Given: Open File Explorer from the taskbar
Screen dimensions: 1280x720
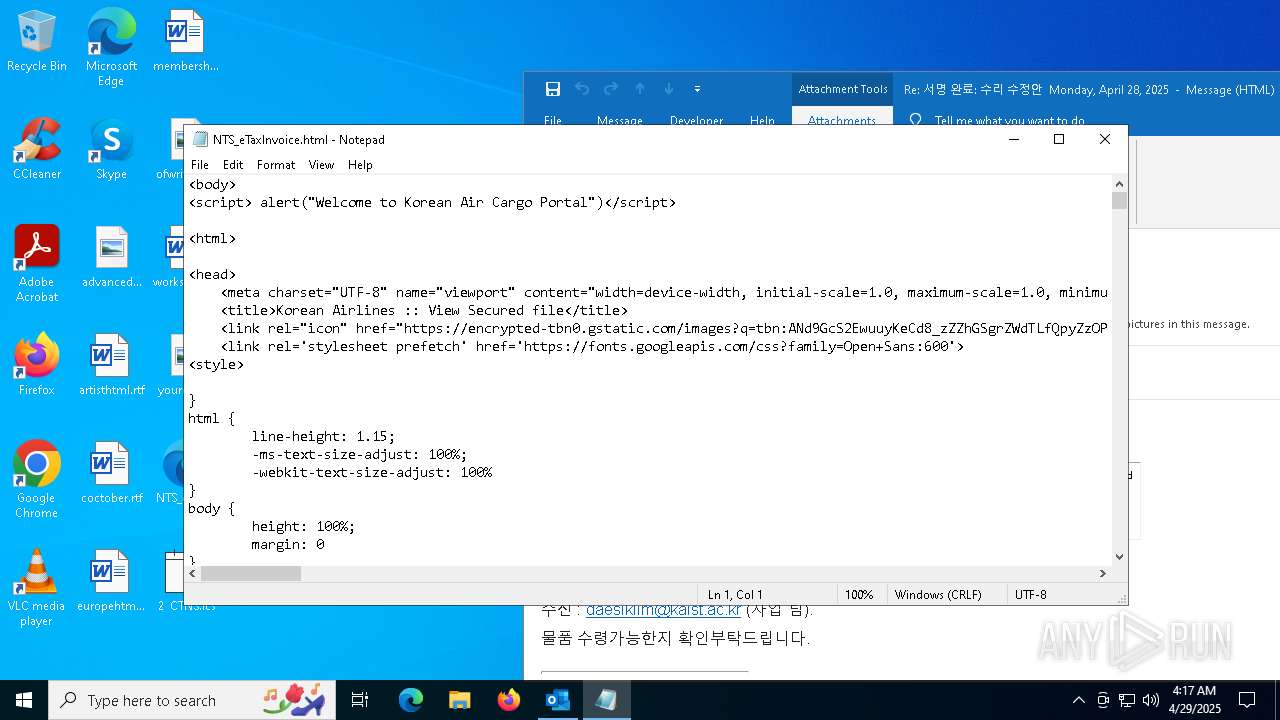Looking at the screenshot, I should click(460, 700).
